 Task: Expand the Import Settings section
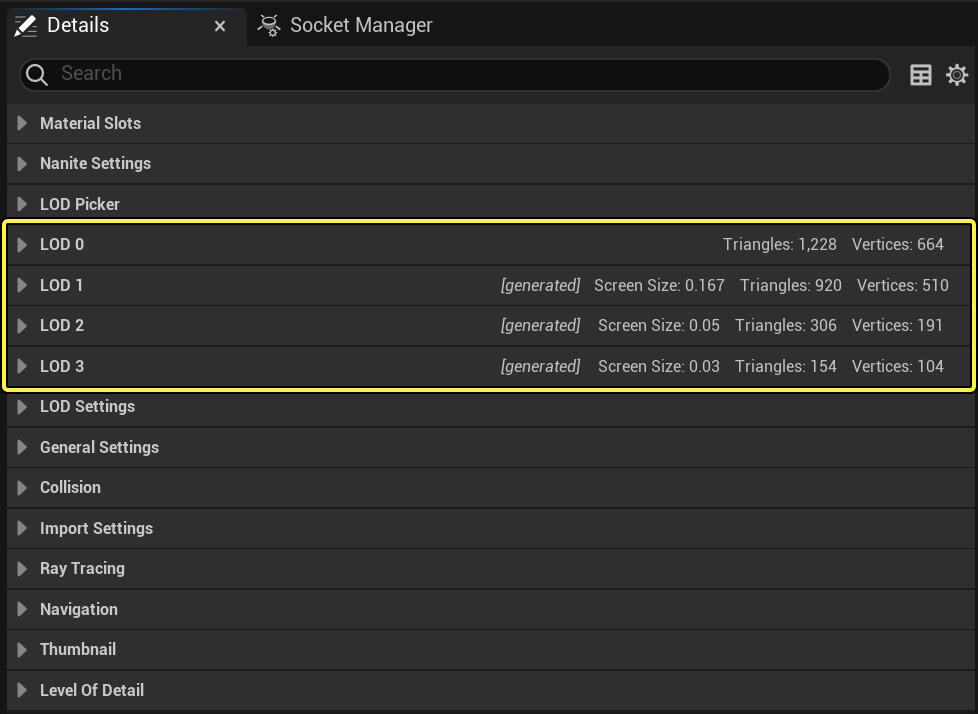pyautogui.click(x=22, y=528)
